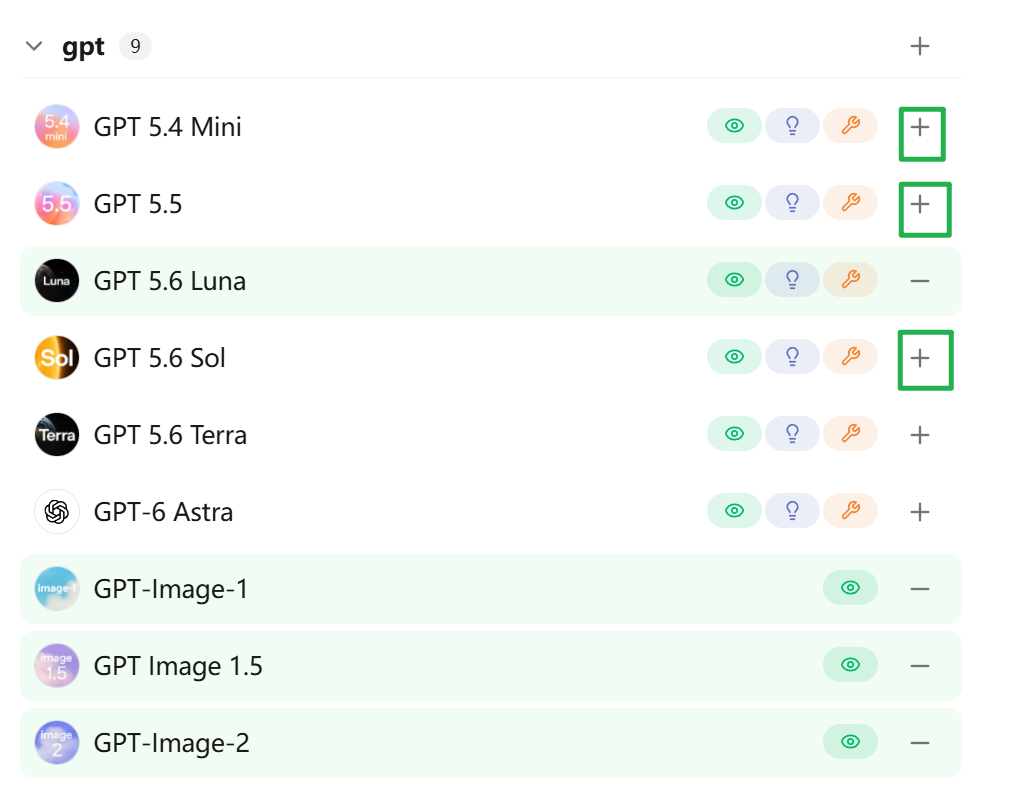This screenshot has width=1010, height=811.
Task: Add GPT 5.6 Terra model
Action: click(x=919, y=435)
